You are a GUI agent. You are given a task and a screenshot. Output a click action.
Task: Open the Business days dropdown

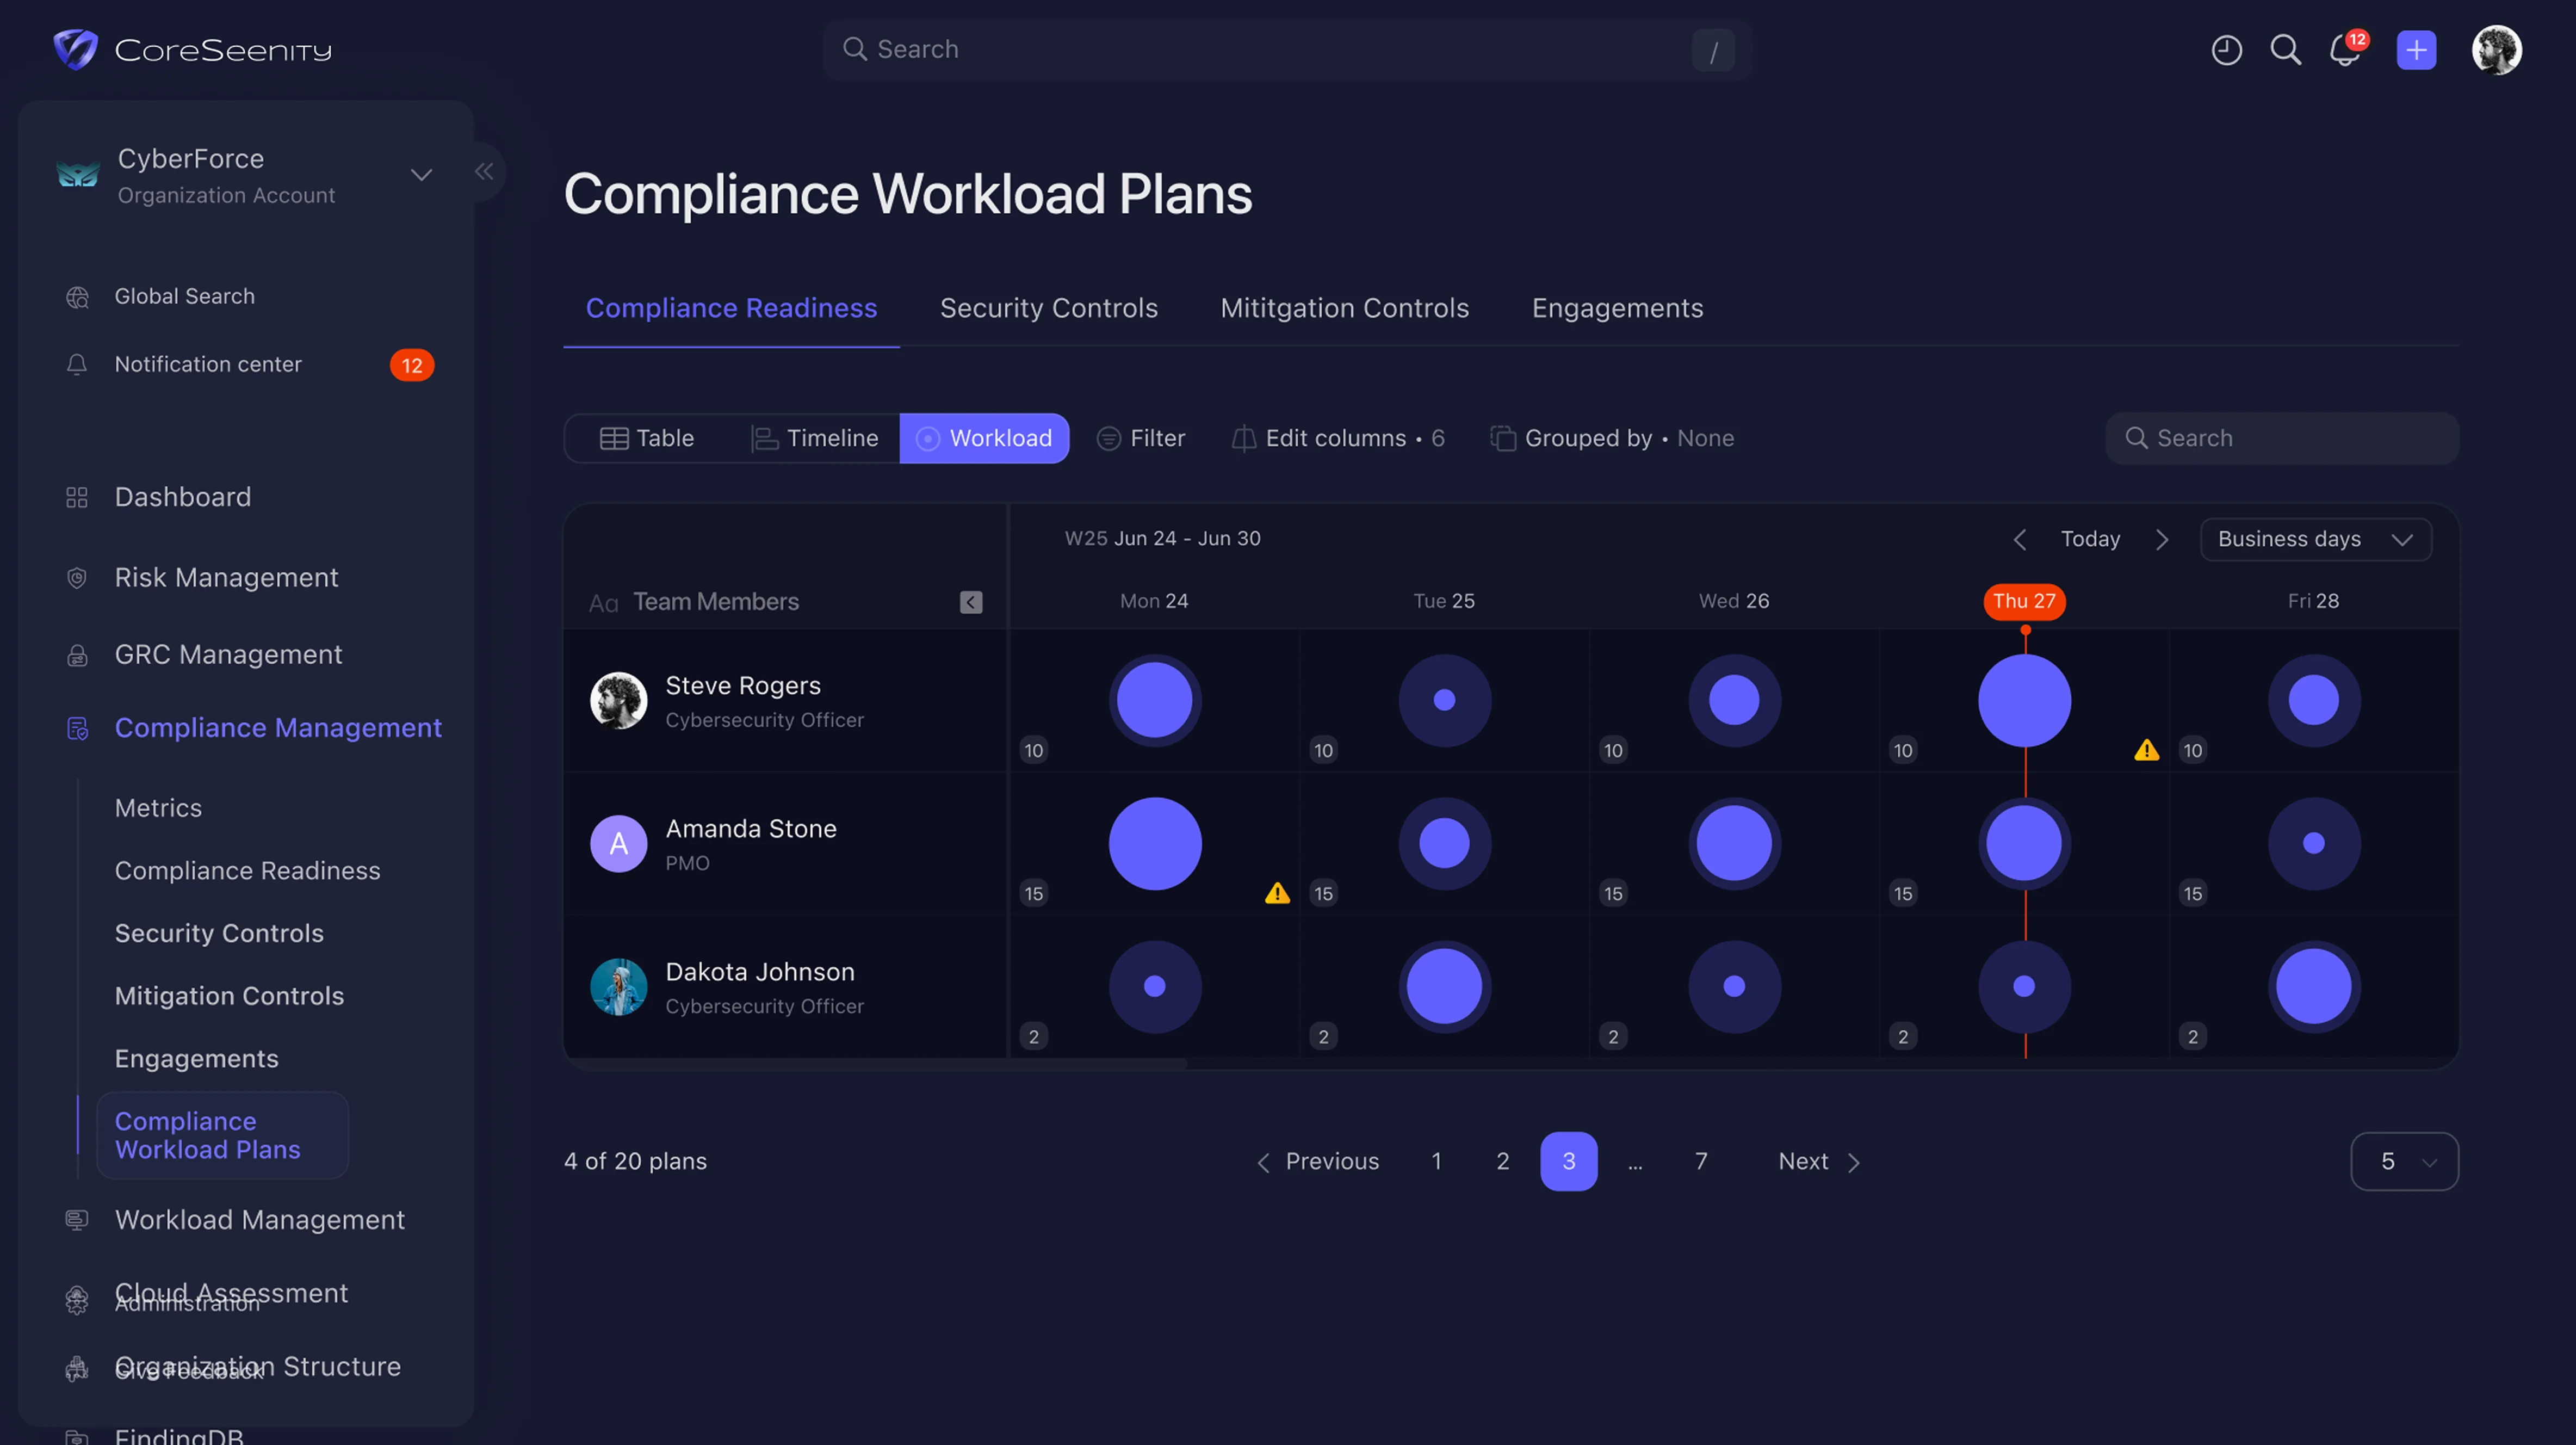pyautogui.click(x=2315, y=540)
